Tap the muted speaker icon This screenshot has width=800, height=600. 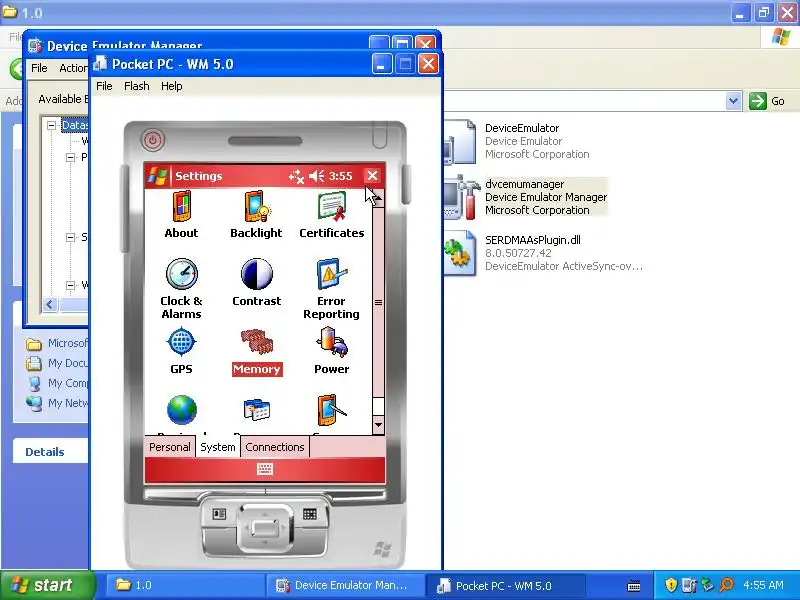[317, 176]
